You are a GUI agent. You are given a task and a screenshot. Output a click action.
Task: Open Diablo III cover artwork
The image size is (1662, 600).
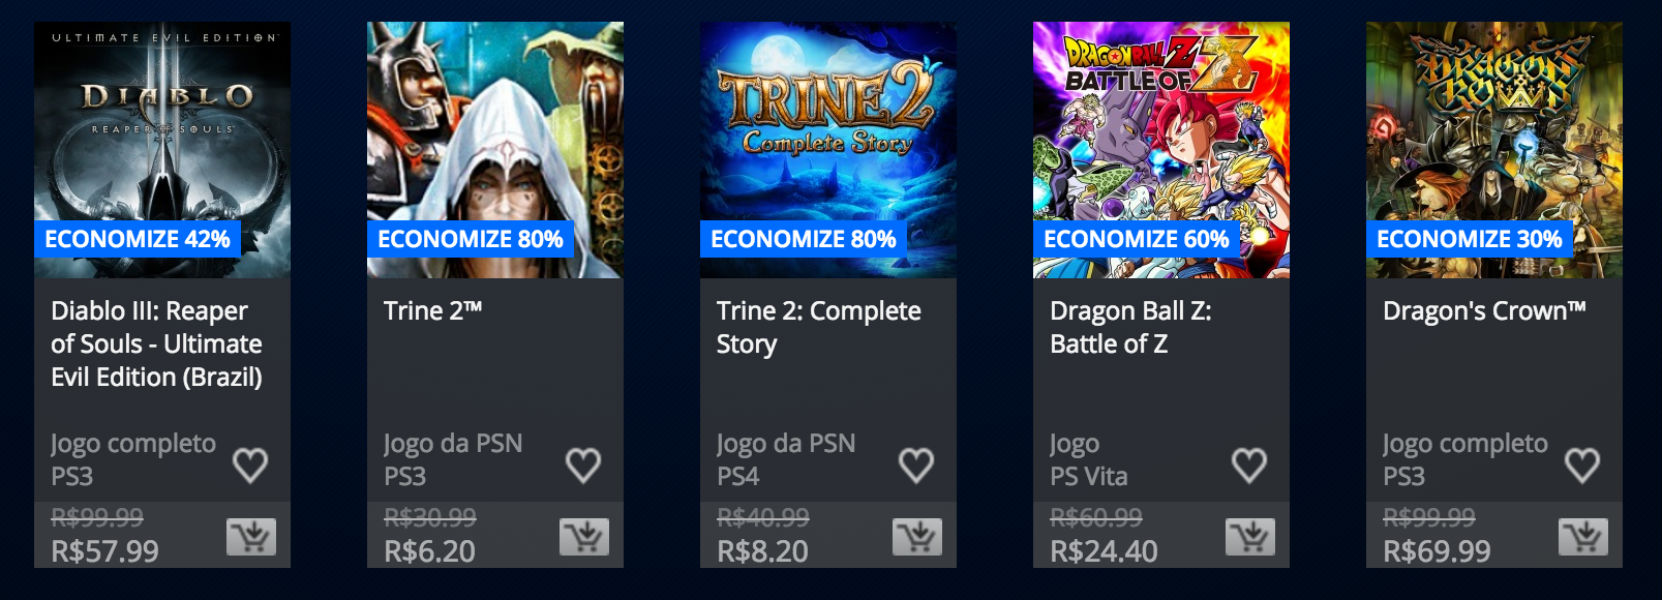[162, 150]
